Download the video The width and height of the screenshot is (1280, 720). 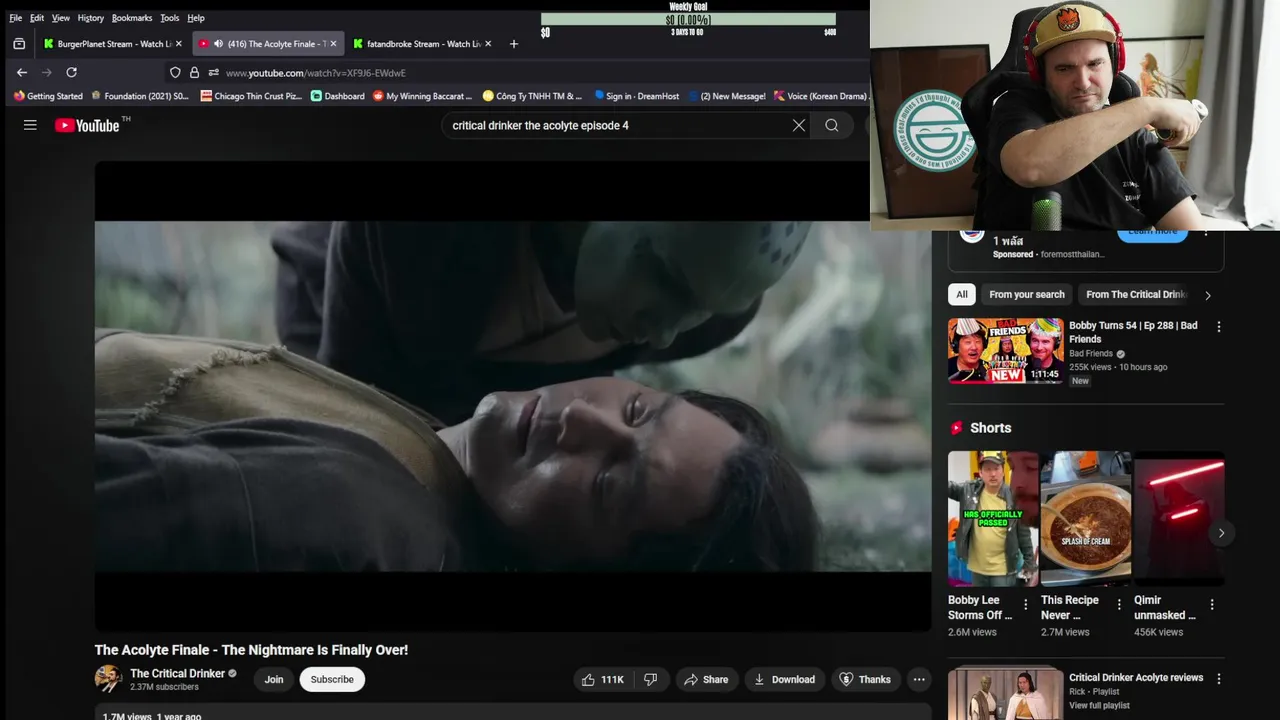pyautogui.click(x=784, y=679)
